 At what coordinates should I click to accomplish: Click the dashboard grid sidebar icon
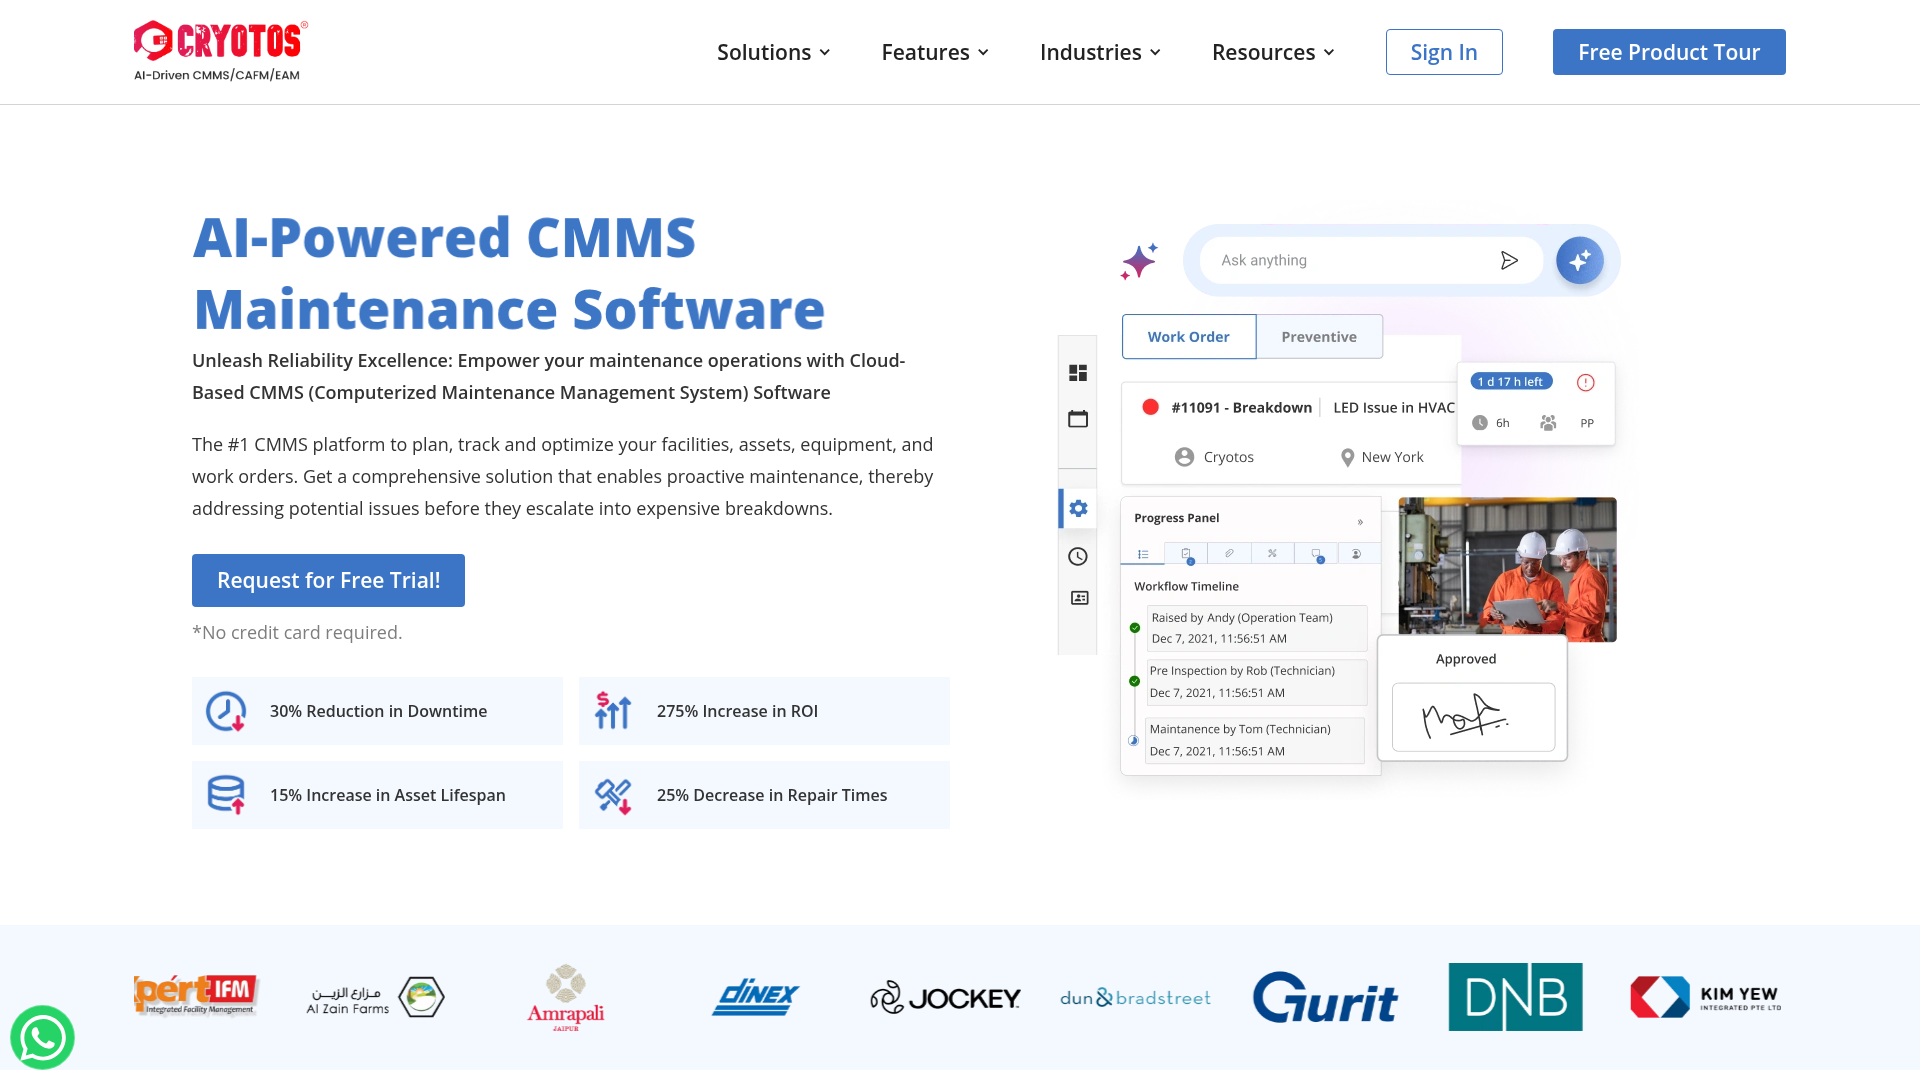(x=1077, y=373)
